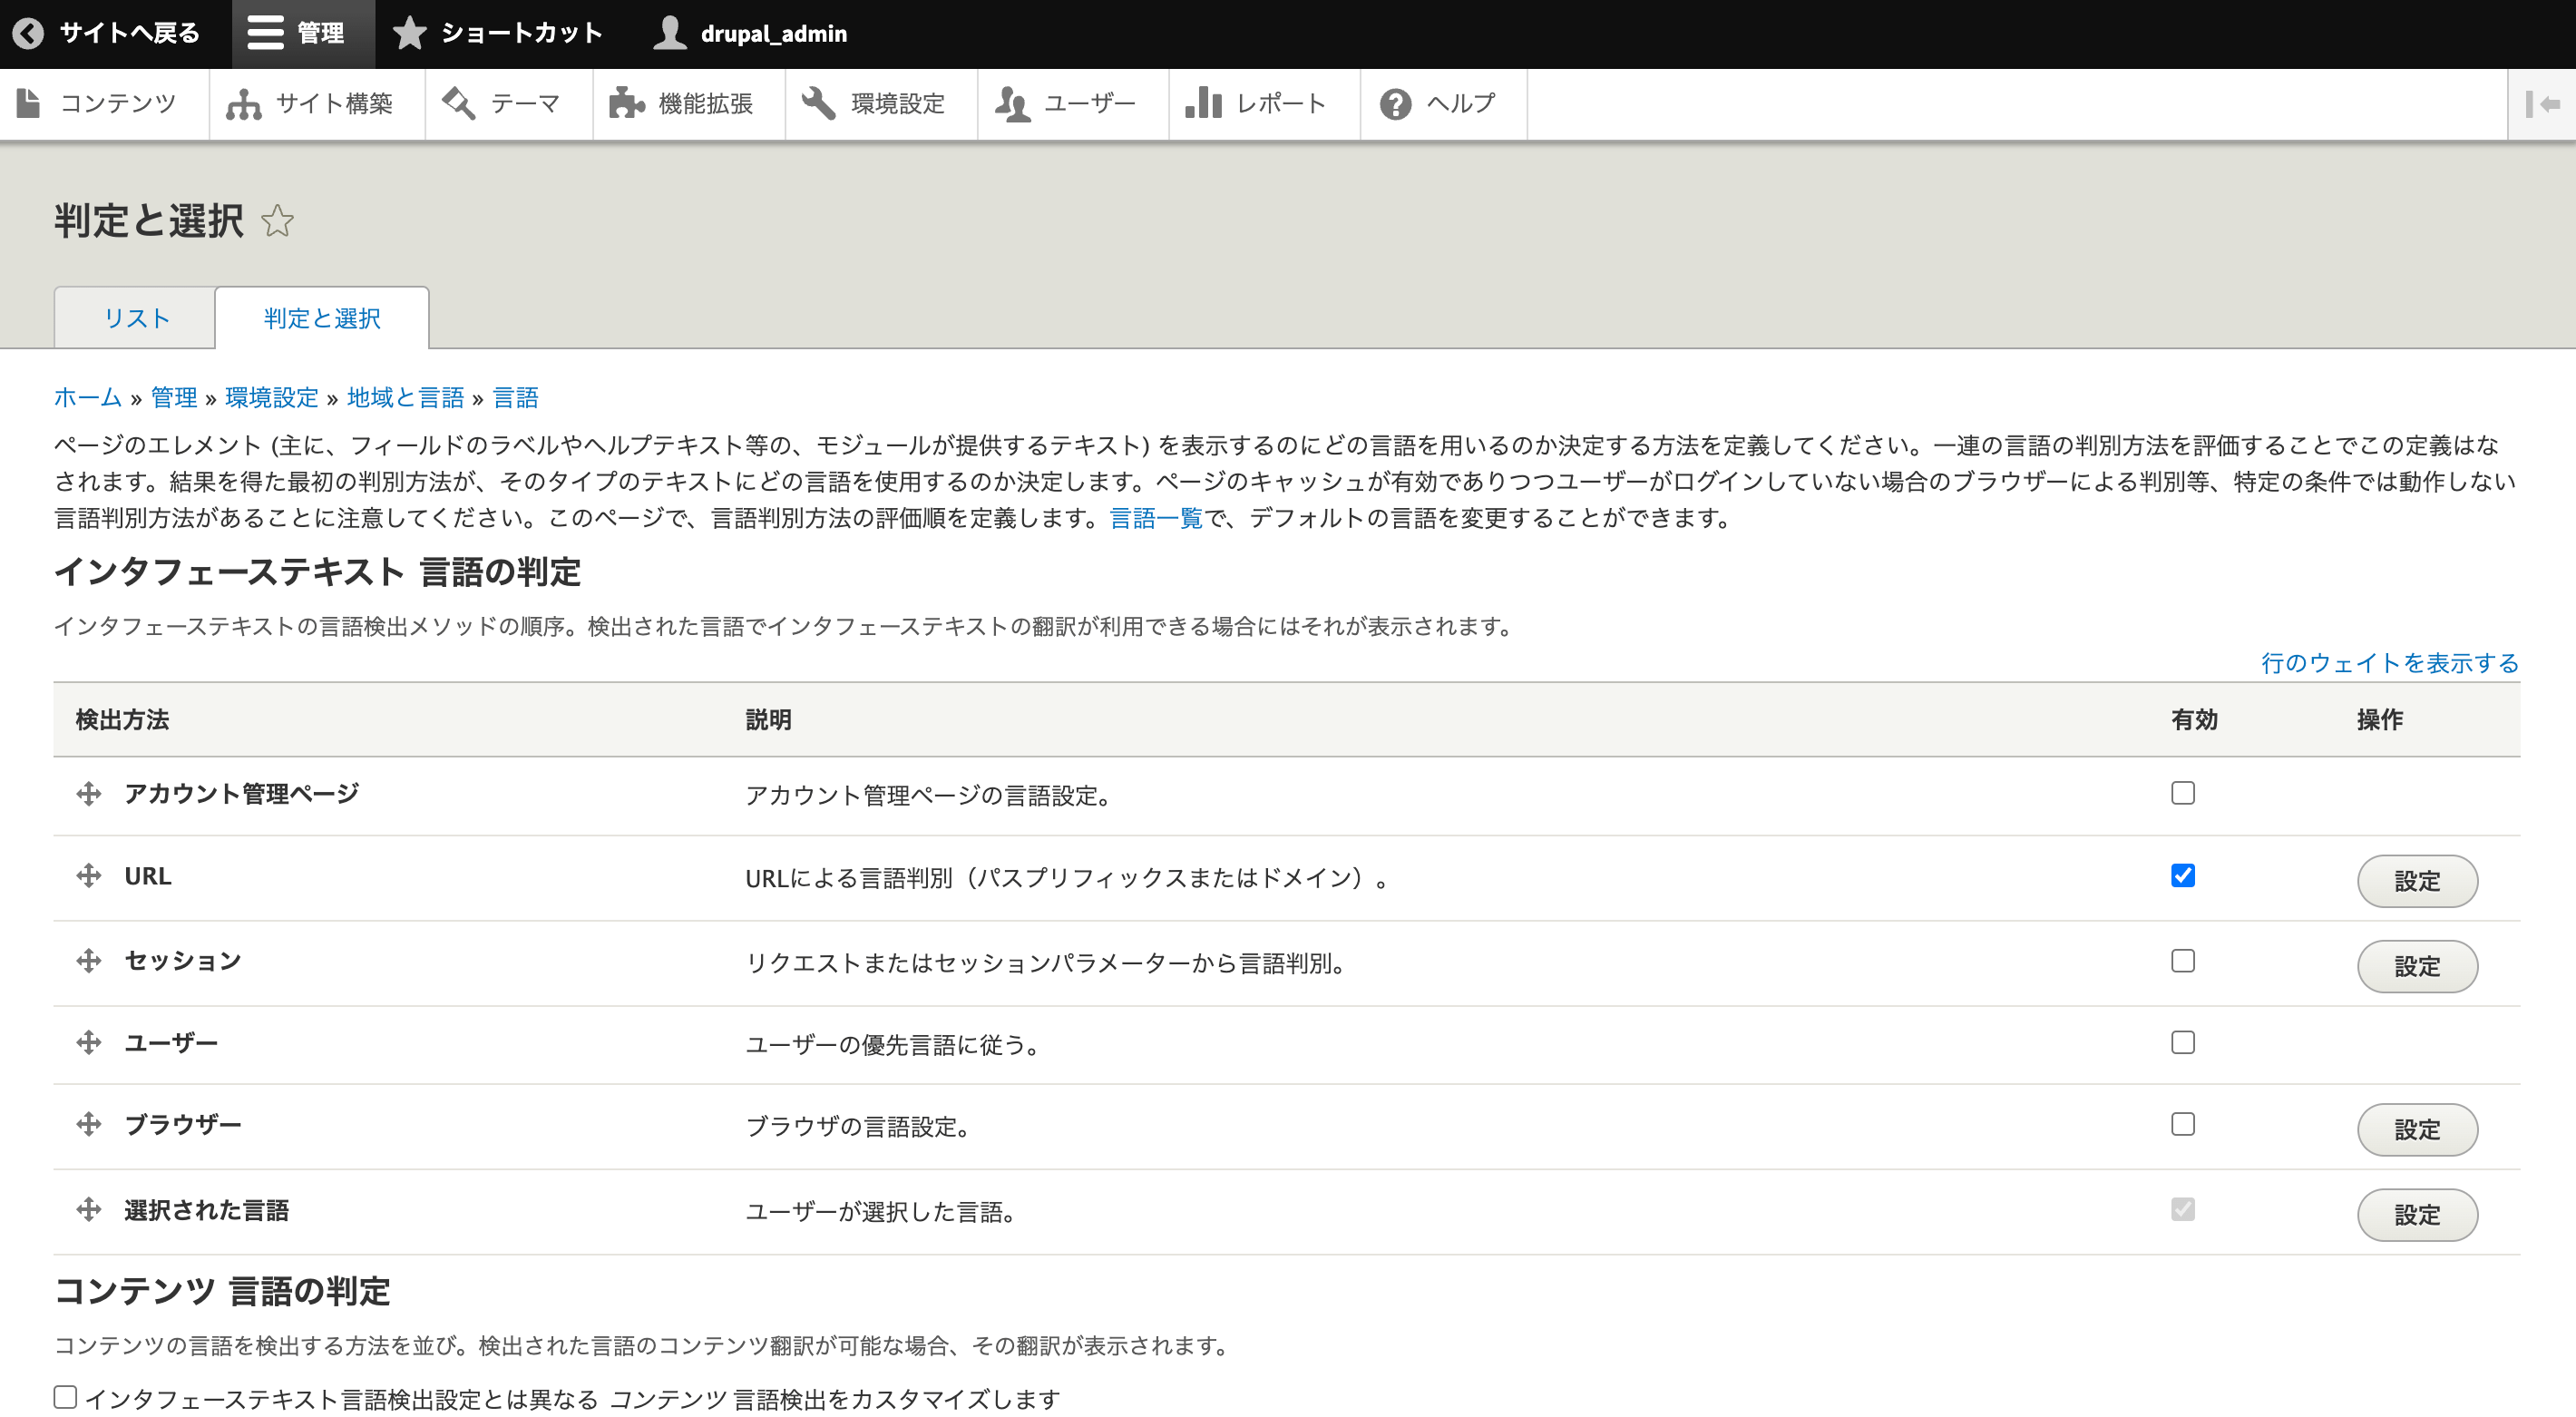Click the 有効 column header
Viewport: 2576px width, 1417px height.
(x=2194, y=720)
